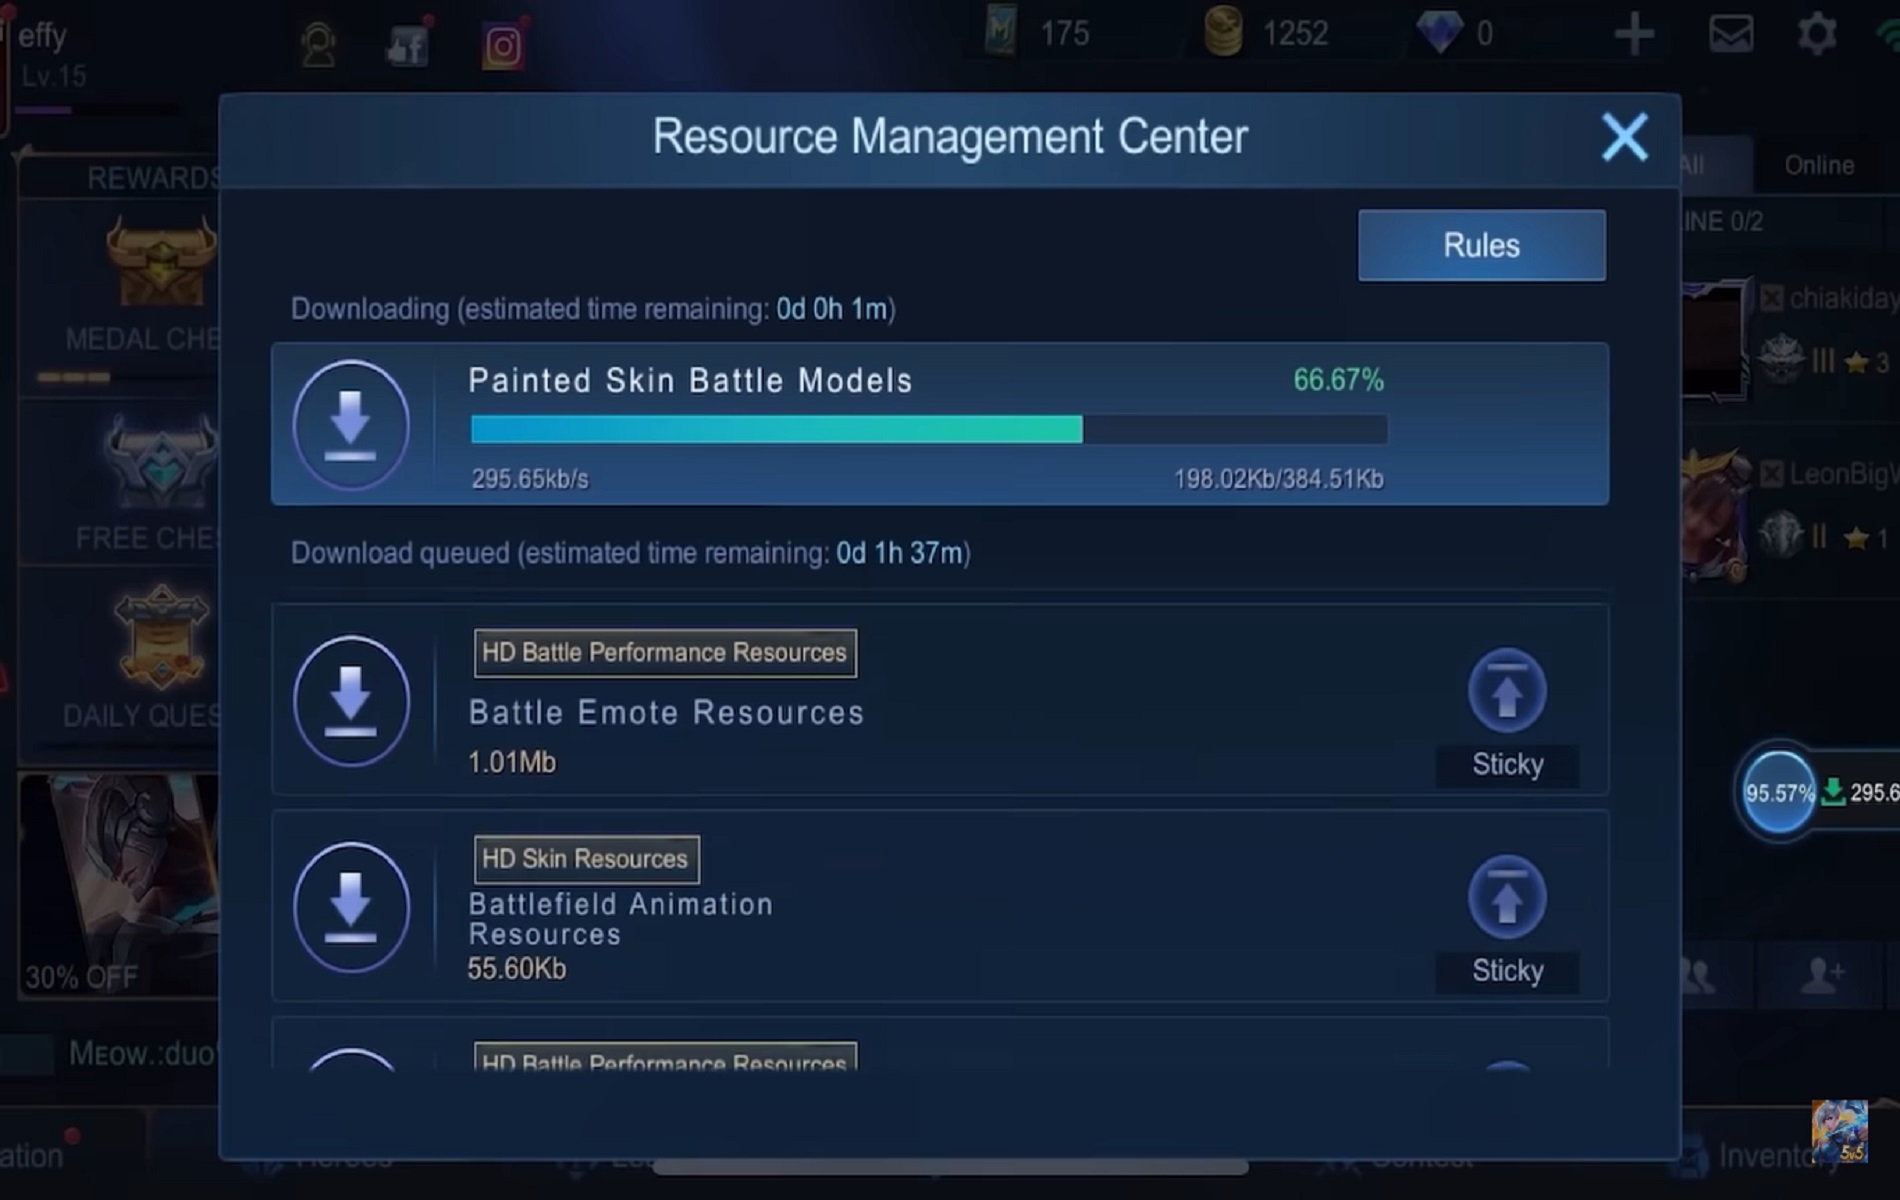Click the 295.65kb/s download speed
Screen dimensions: 1900x1200
530,479
